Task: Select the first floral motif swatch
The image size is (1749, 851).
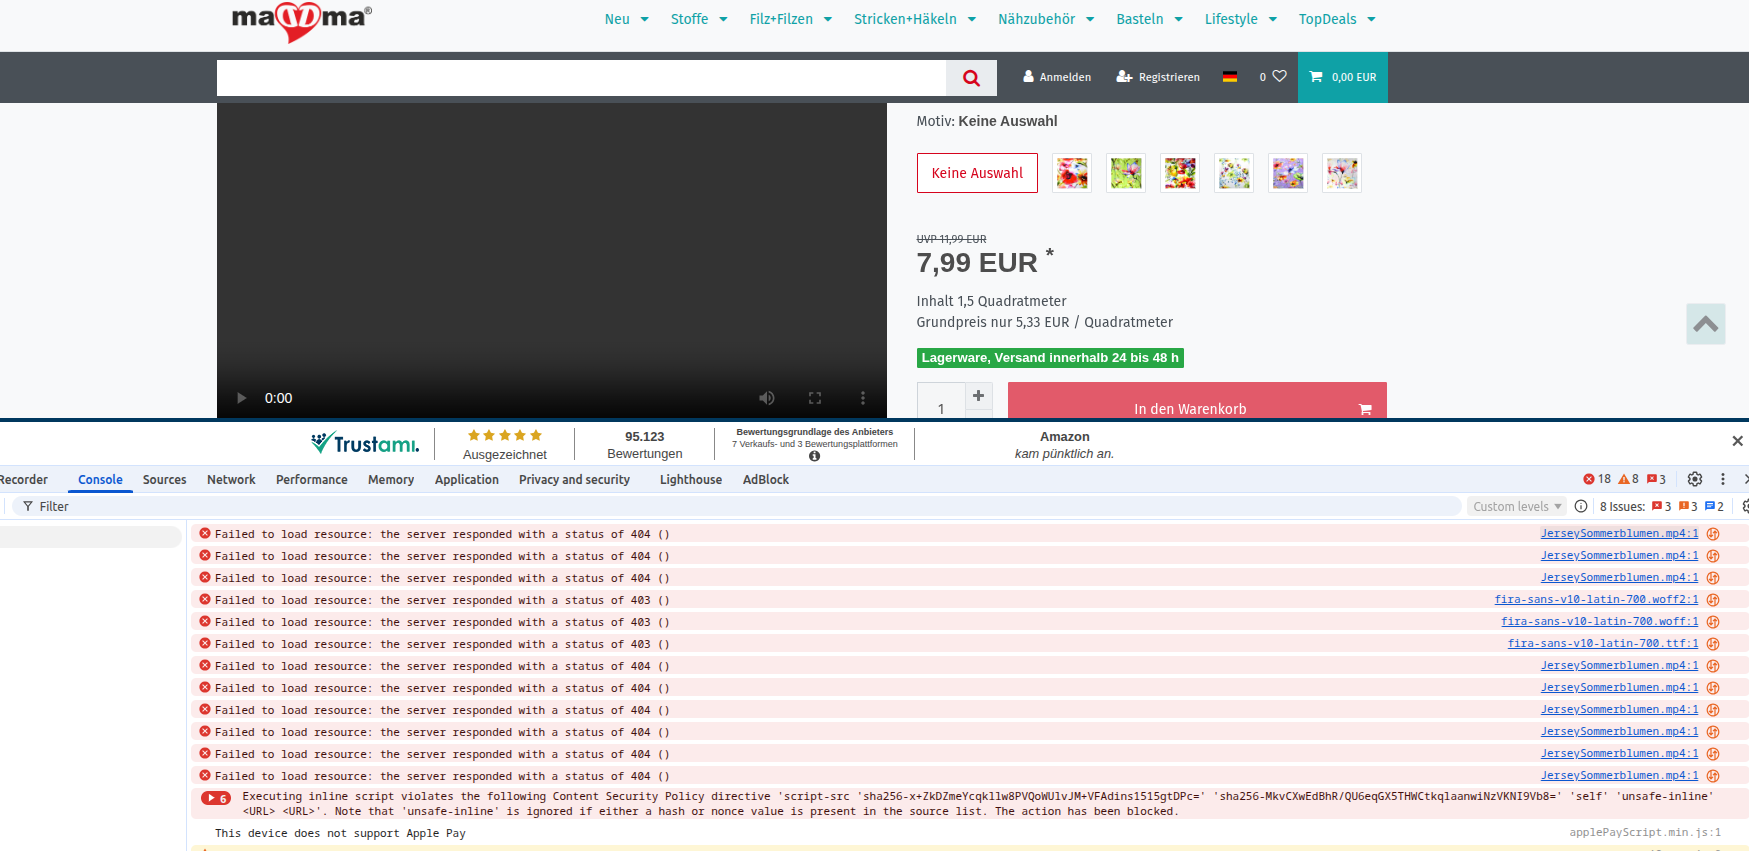Action: coord(1072,173)
